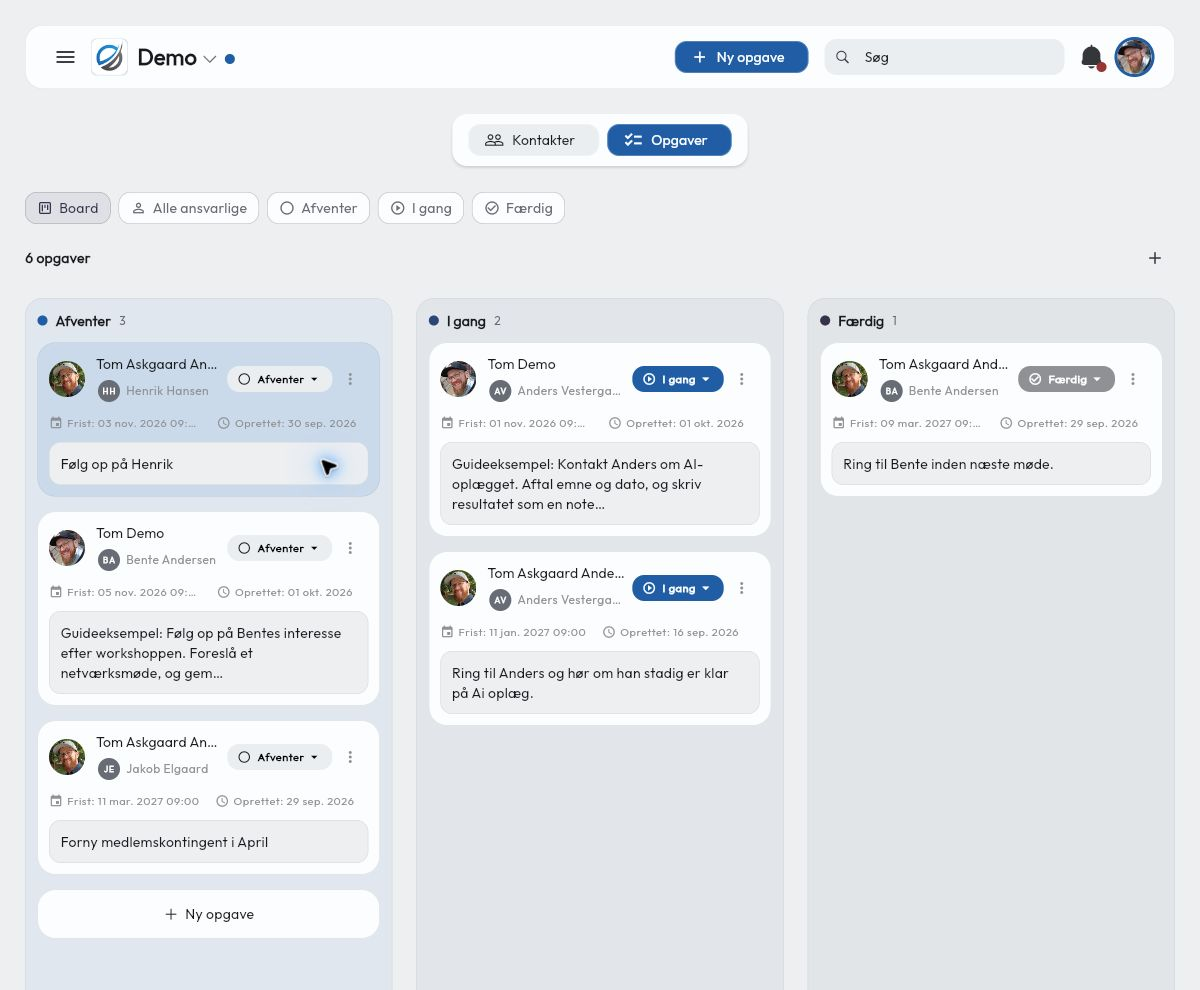Open the Følg op på Henrik task
The image size is (1200, 990).
pyautogui.click(x=208, y=464)
